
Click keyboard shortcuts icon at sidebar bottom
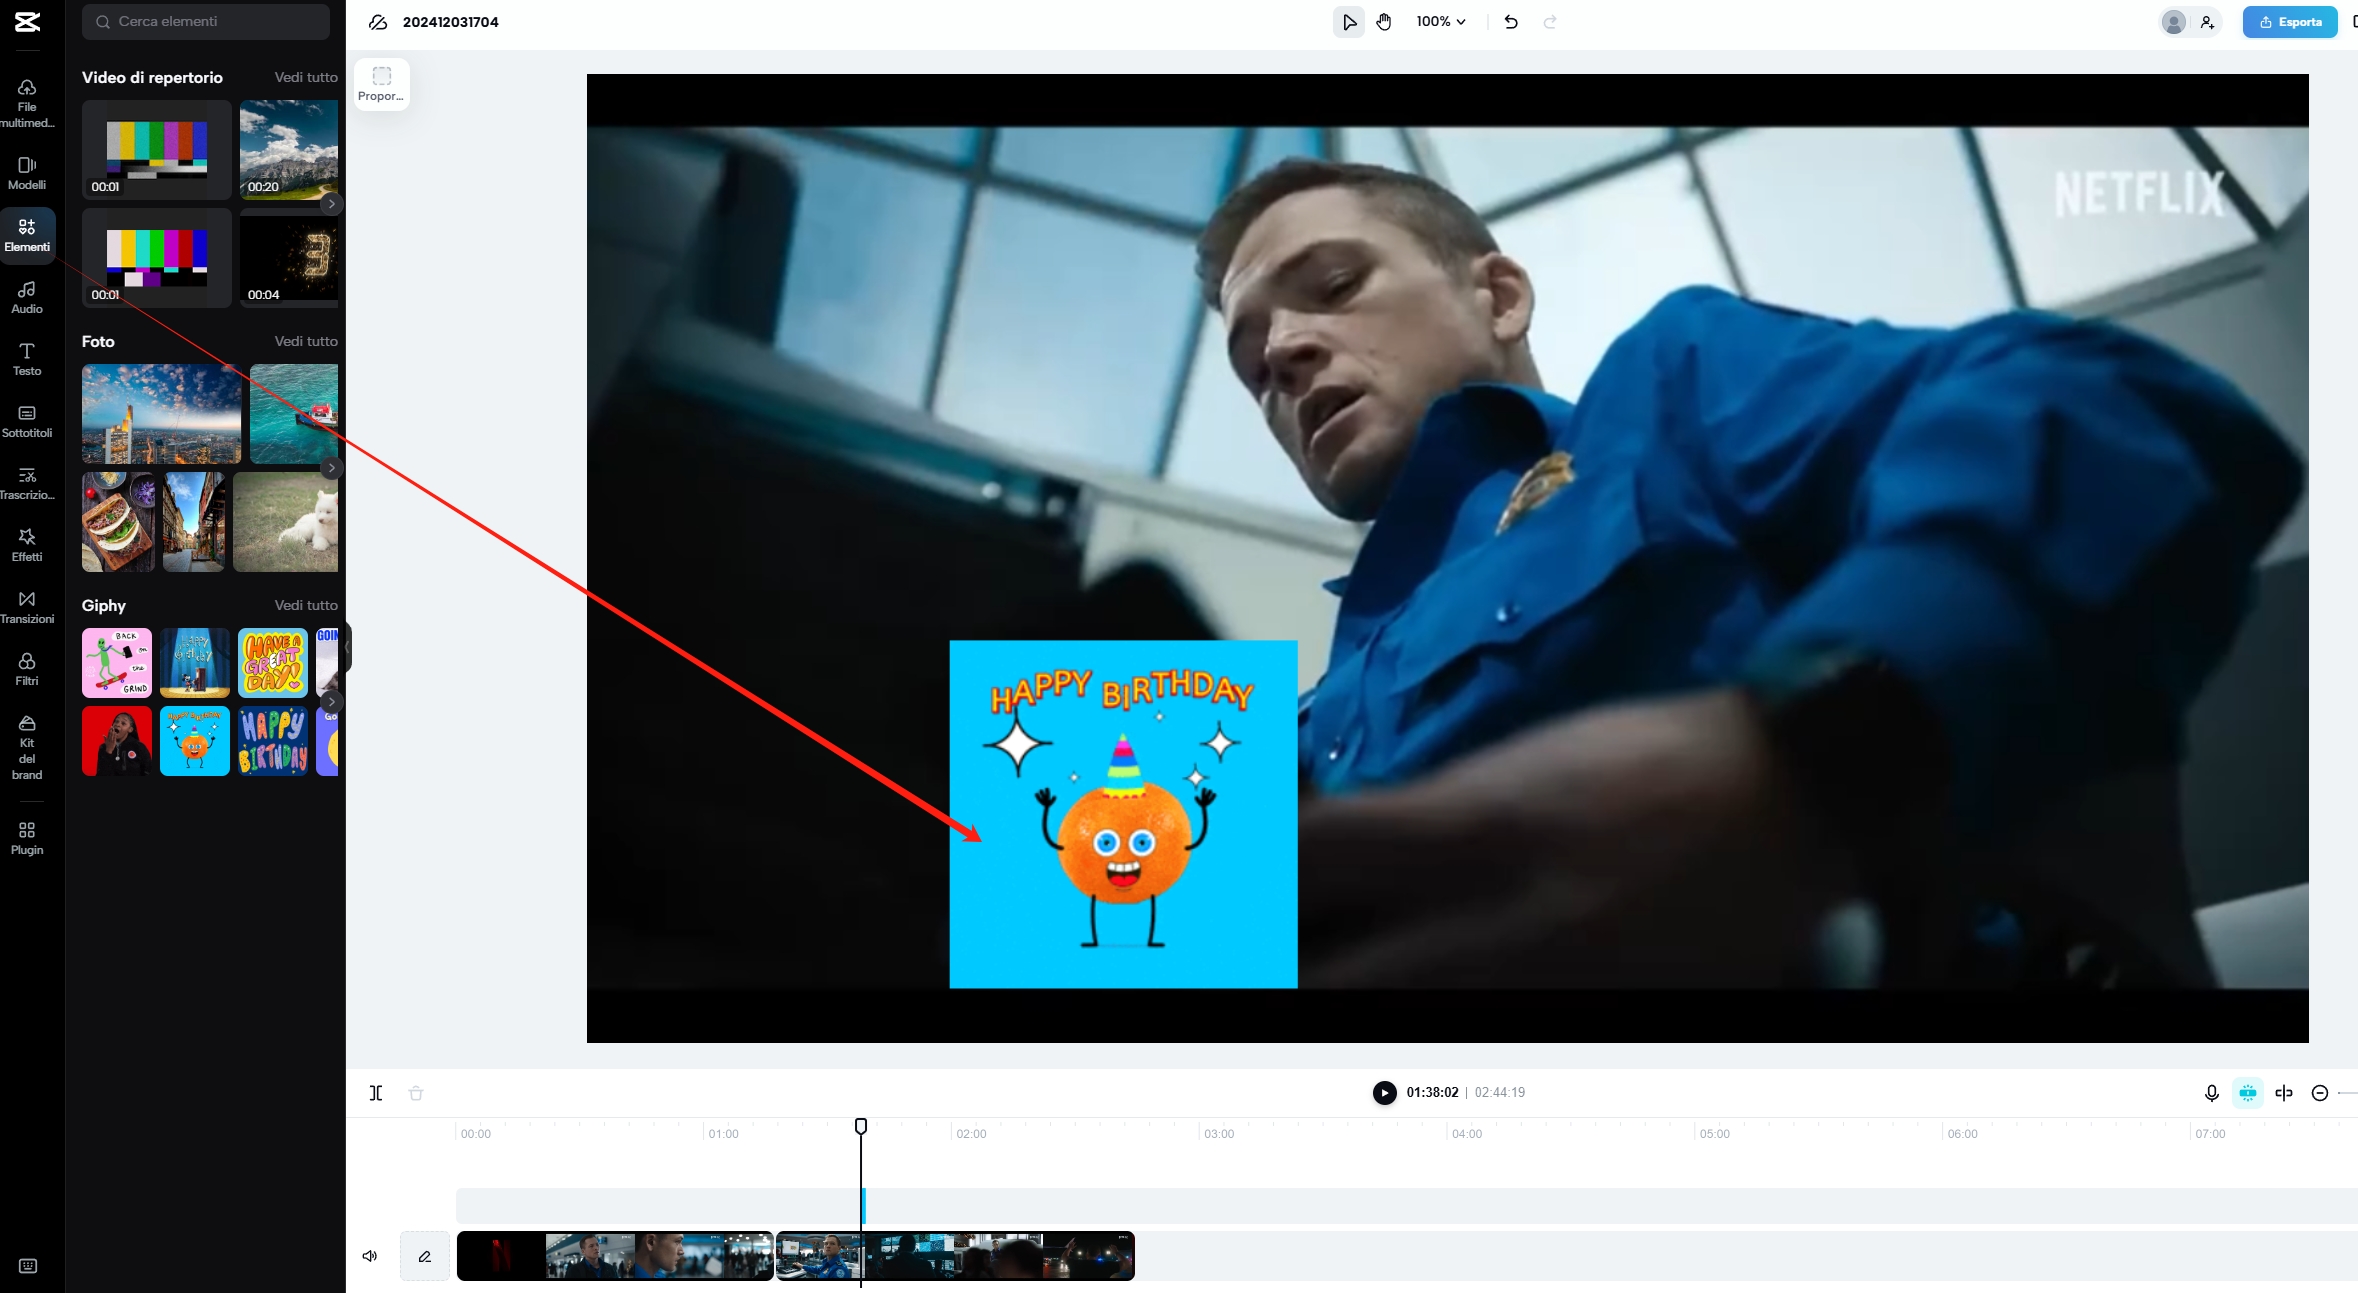[28, 1266]
